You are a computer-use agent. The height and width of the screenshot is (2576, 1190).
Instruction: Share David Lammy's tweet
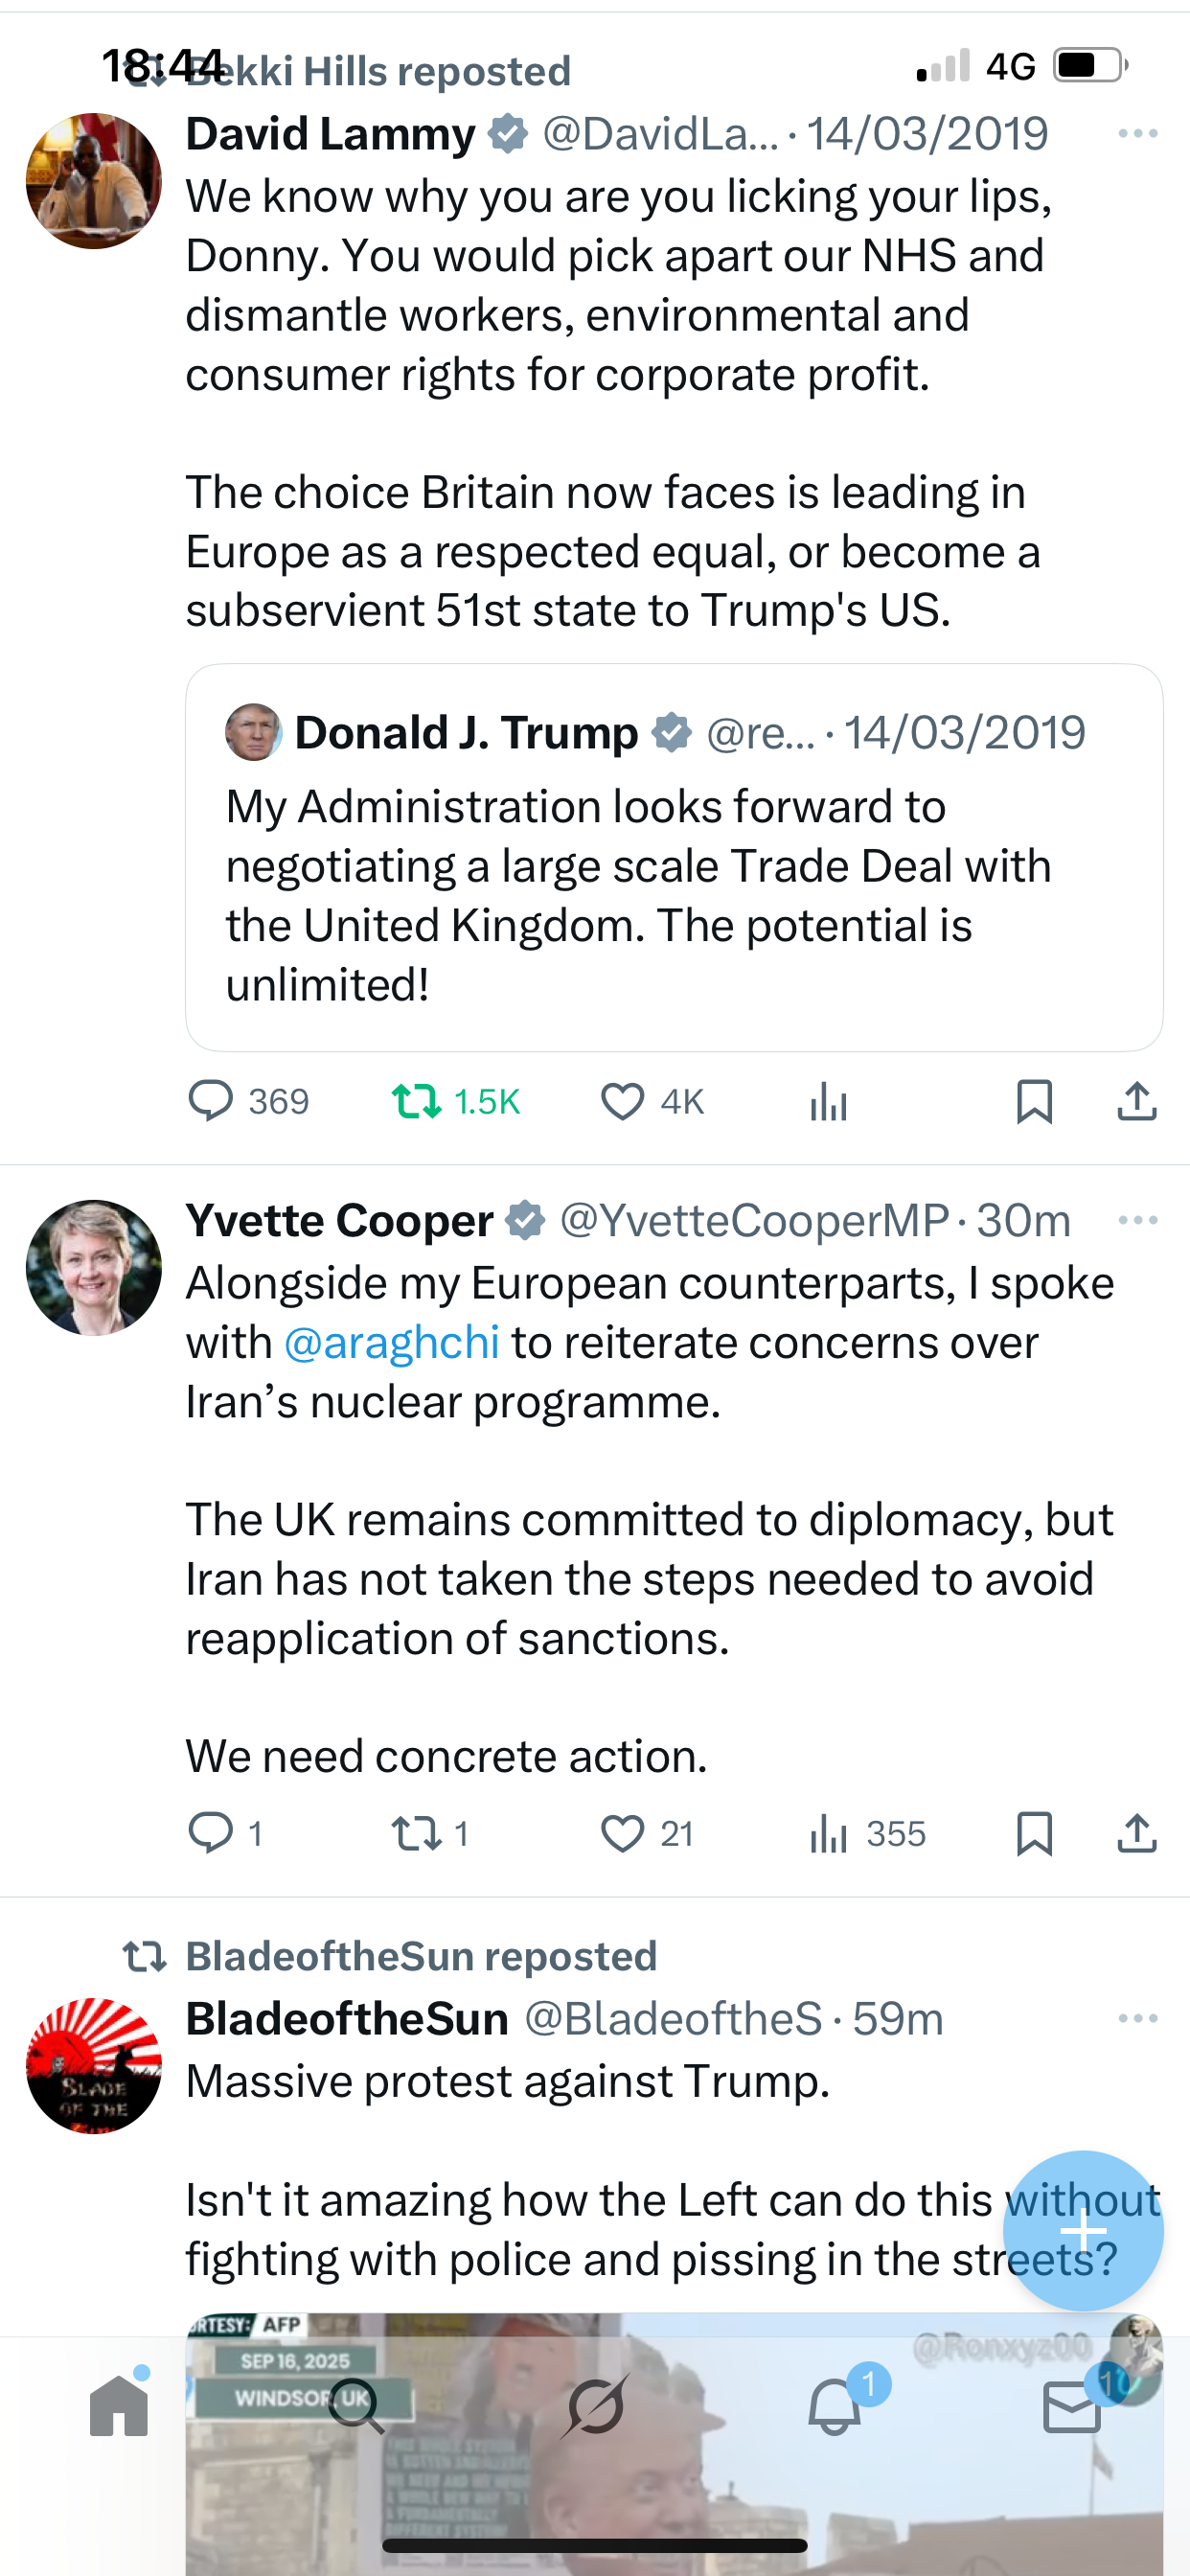[1136, 1101]
